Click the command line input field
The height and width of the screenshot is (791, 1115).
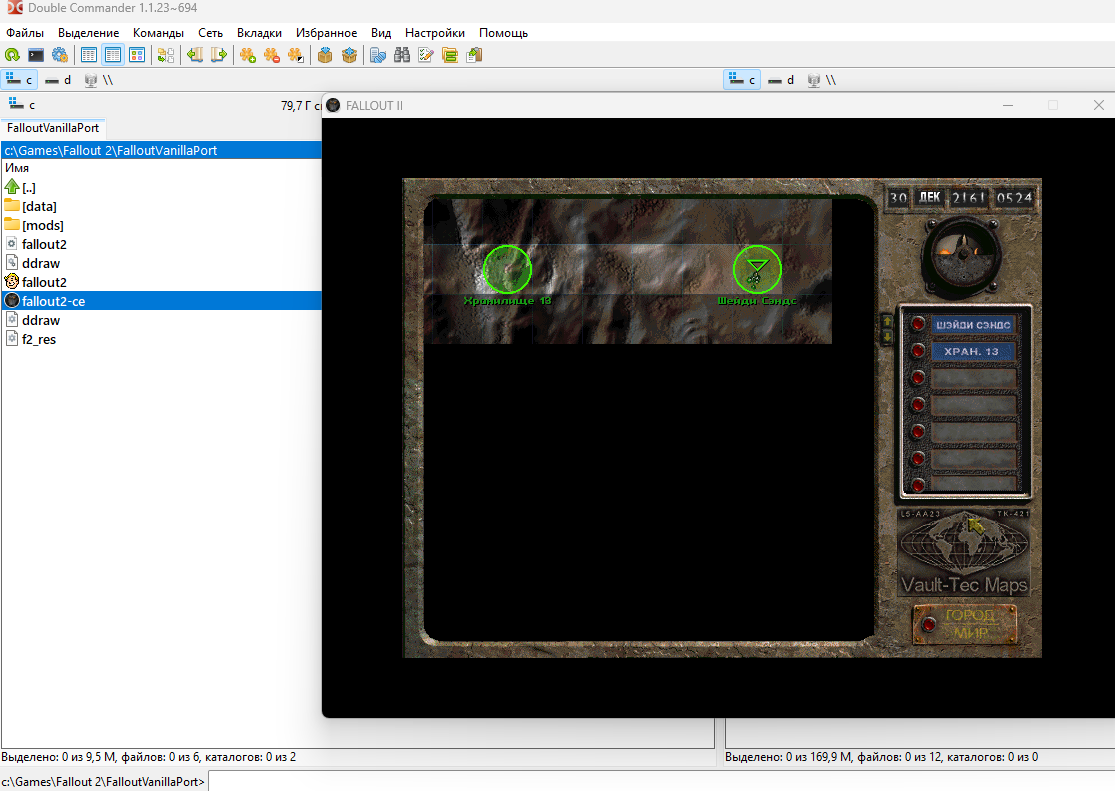pos(661,781)
